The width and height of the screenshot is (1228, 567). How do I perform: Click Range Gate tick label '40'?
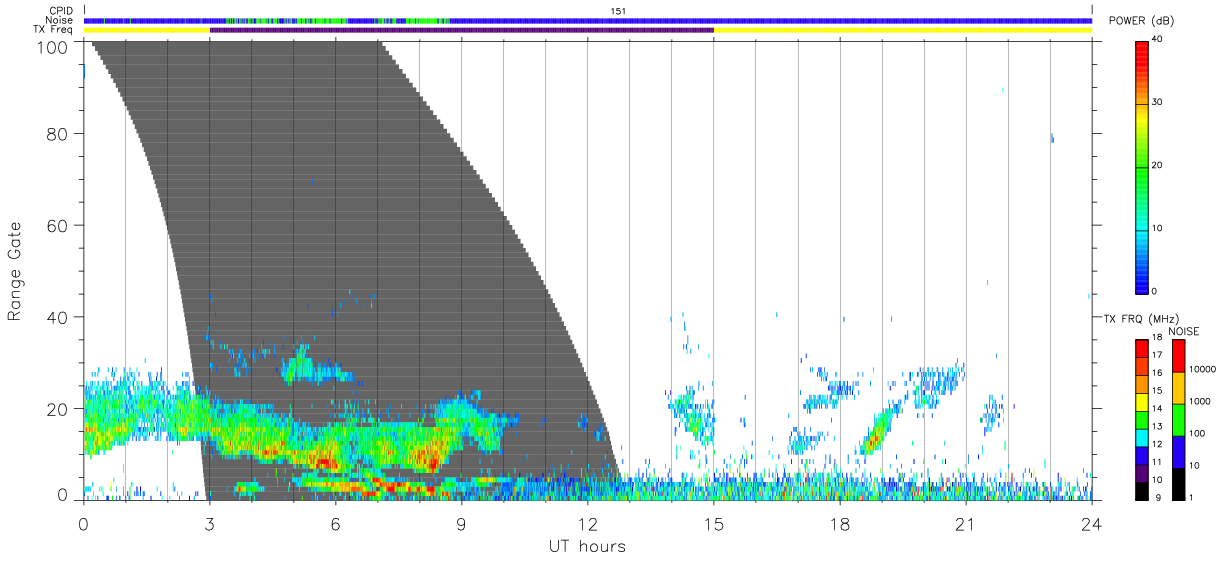pos(59,318)
